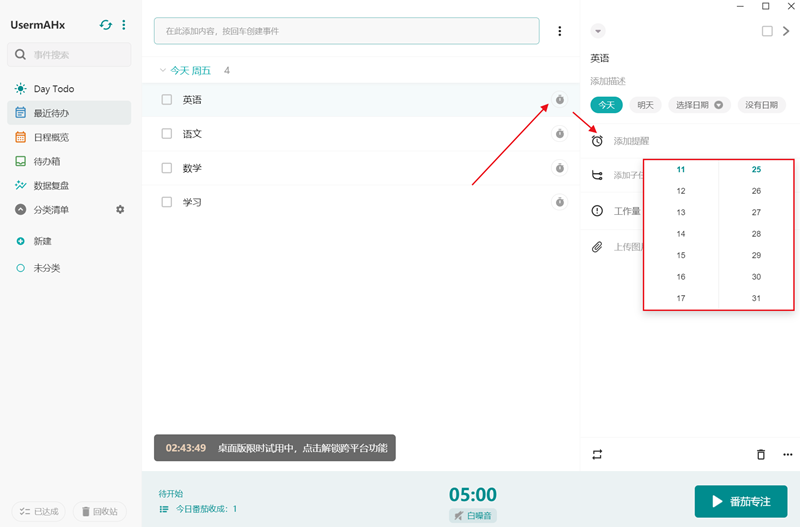Viewport: 800px width, 527px height.
Task: Click 添加描述 to add a description
Action: (x=608, y=81)
